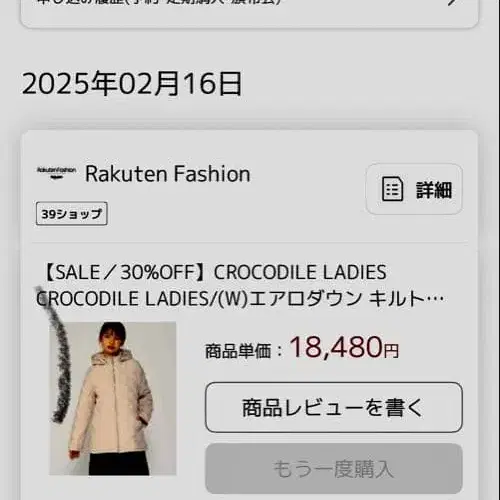Click the greyed もう一度購入 button
The width and height of the screenshot is (500, 500).
point(334,468)
